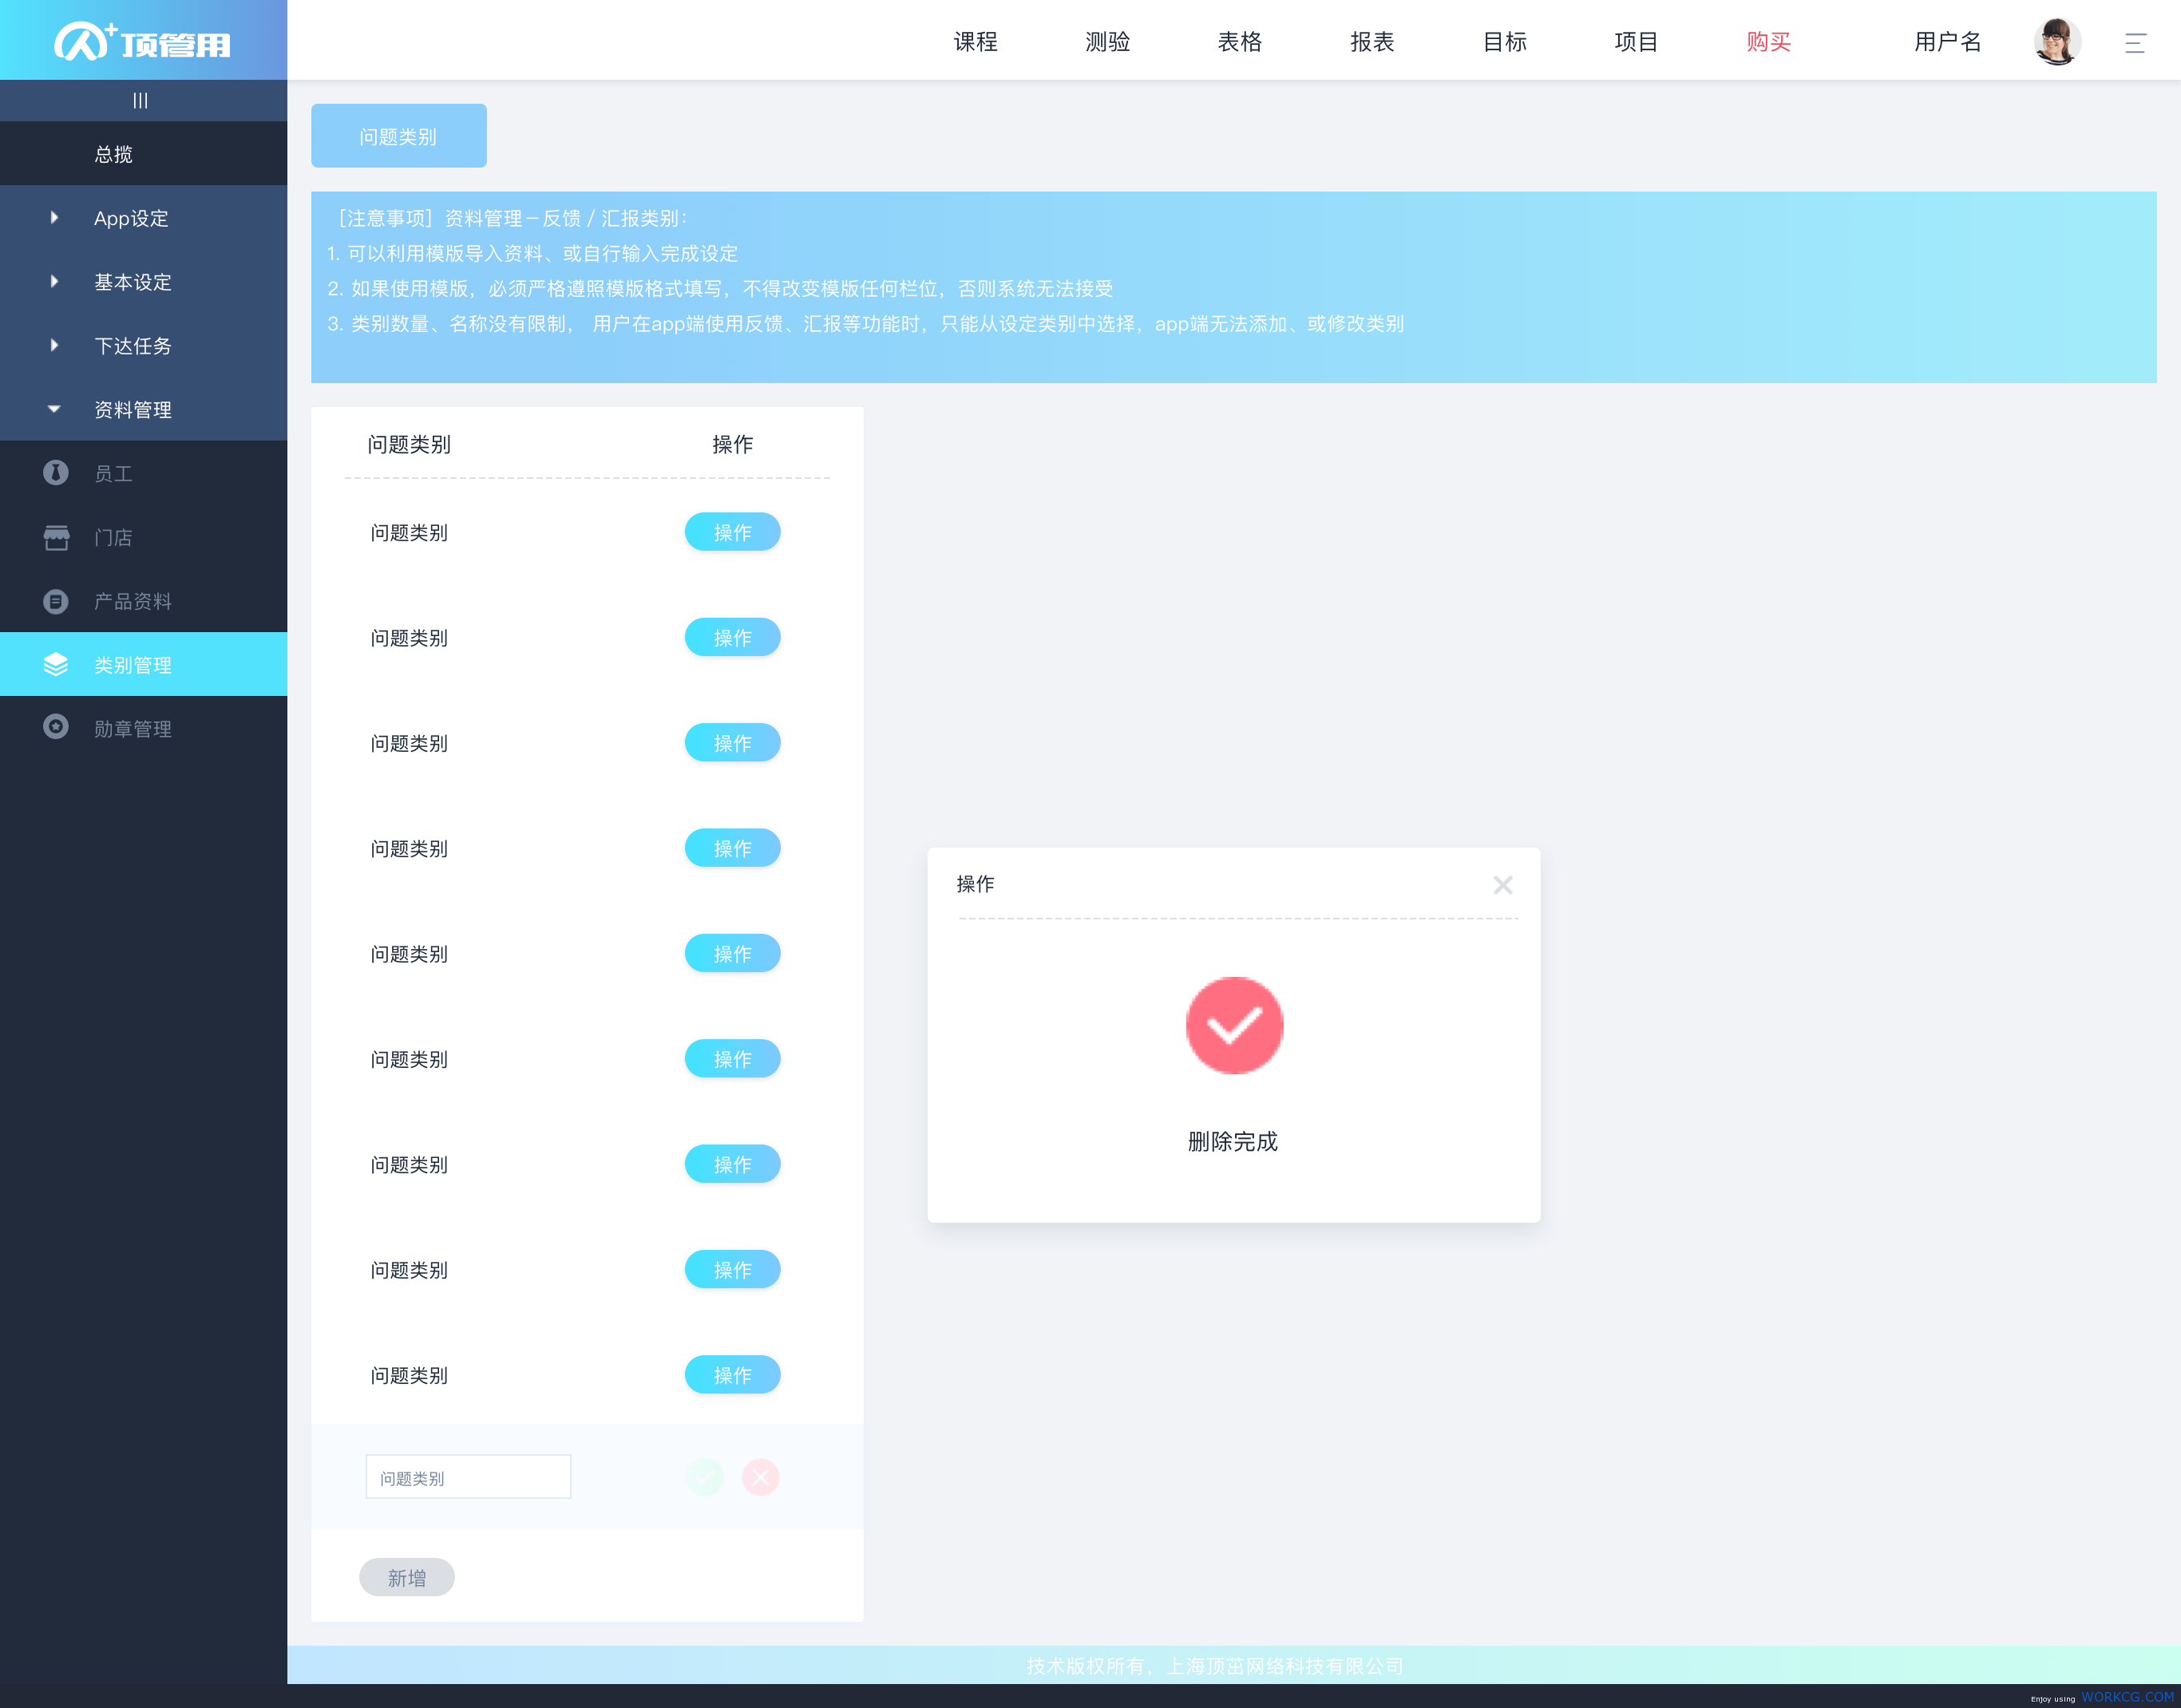This screenshot has height=1708, width=2181.
Task: Click the 员工 person icon in the sidebar
Action: click(x=56, y=473)
